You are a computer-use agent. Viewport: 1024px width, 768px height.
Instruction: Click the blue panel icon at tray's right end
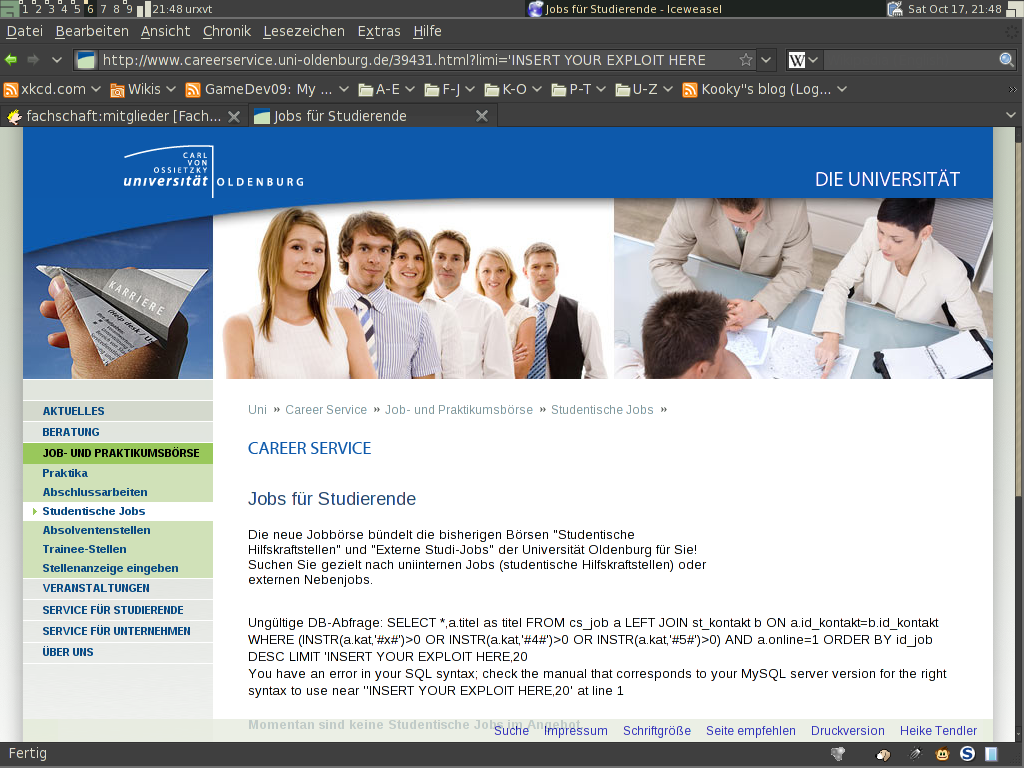tap(990, 754)
